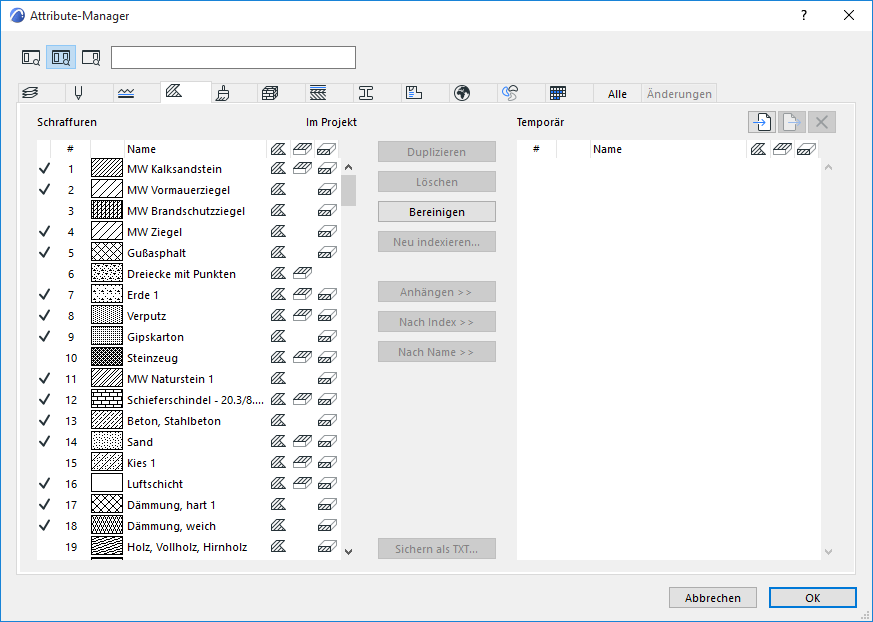
Task: Switch to the Line Types tab icon
Action: pos(126,93)
